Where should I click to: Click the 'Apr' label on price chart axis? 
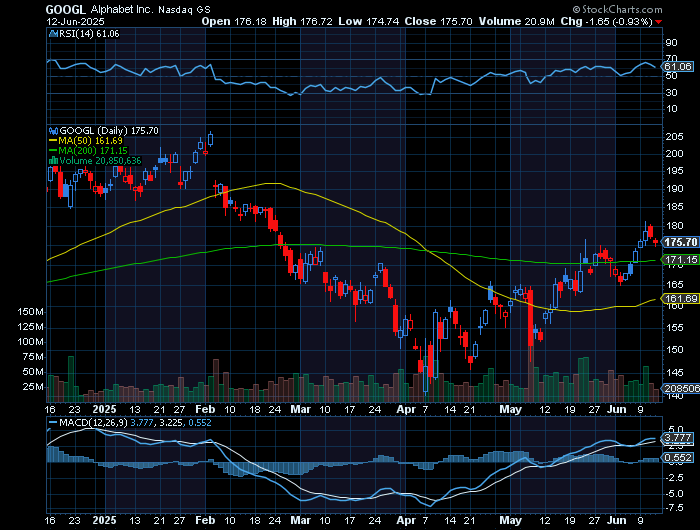coord(406,409)
